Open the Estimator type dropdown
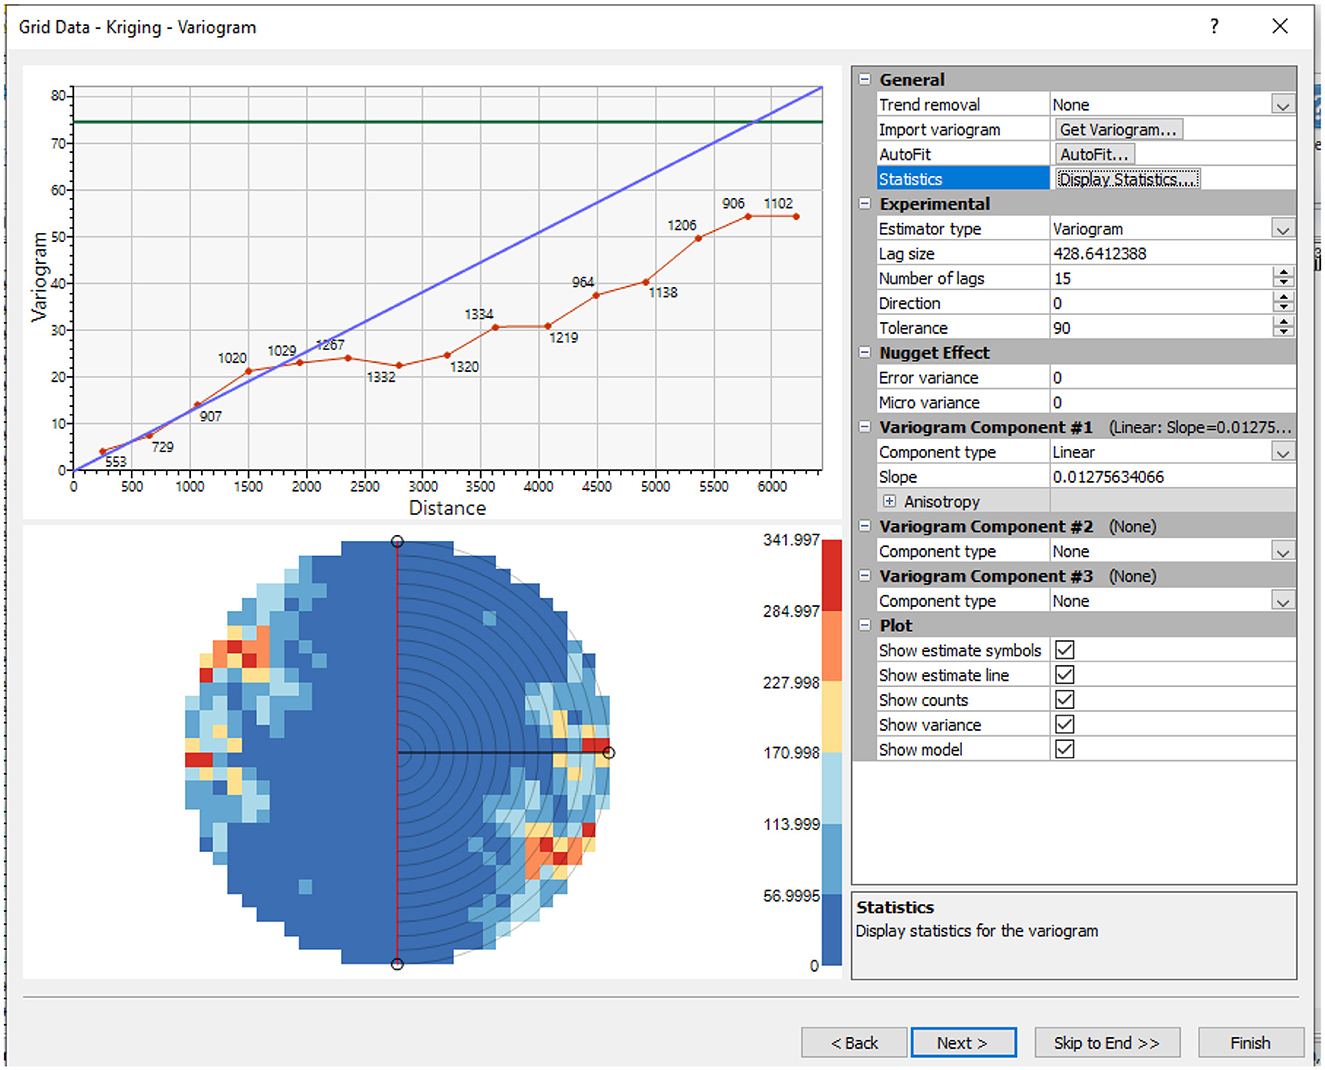This screenshot has width=1325, height=1070. point(1283,229)
